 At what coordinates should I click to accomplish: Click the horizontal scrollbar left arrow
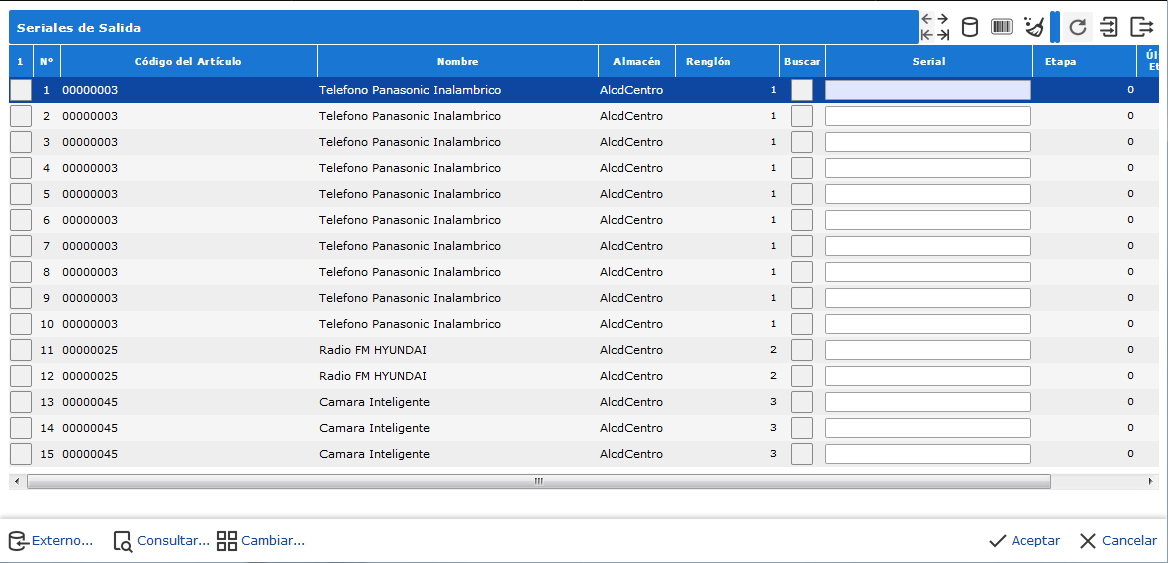(16, 481)
